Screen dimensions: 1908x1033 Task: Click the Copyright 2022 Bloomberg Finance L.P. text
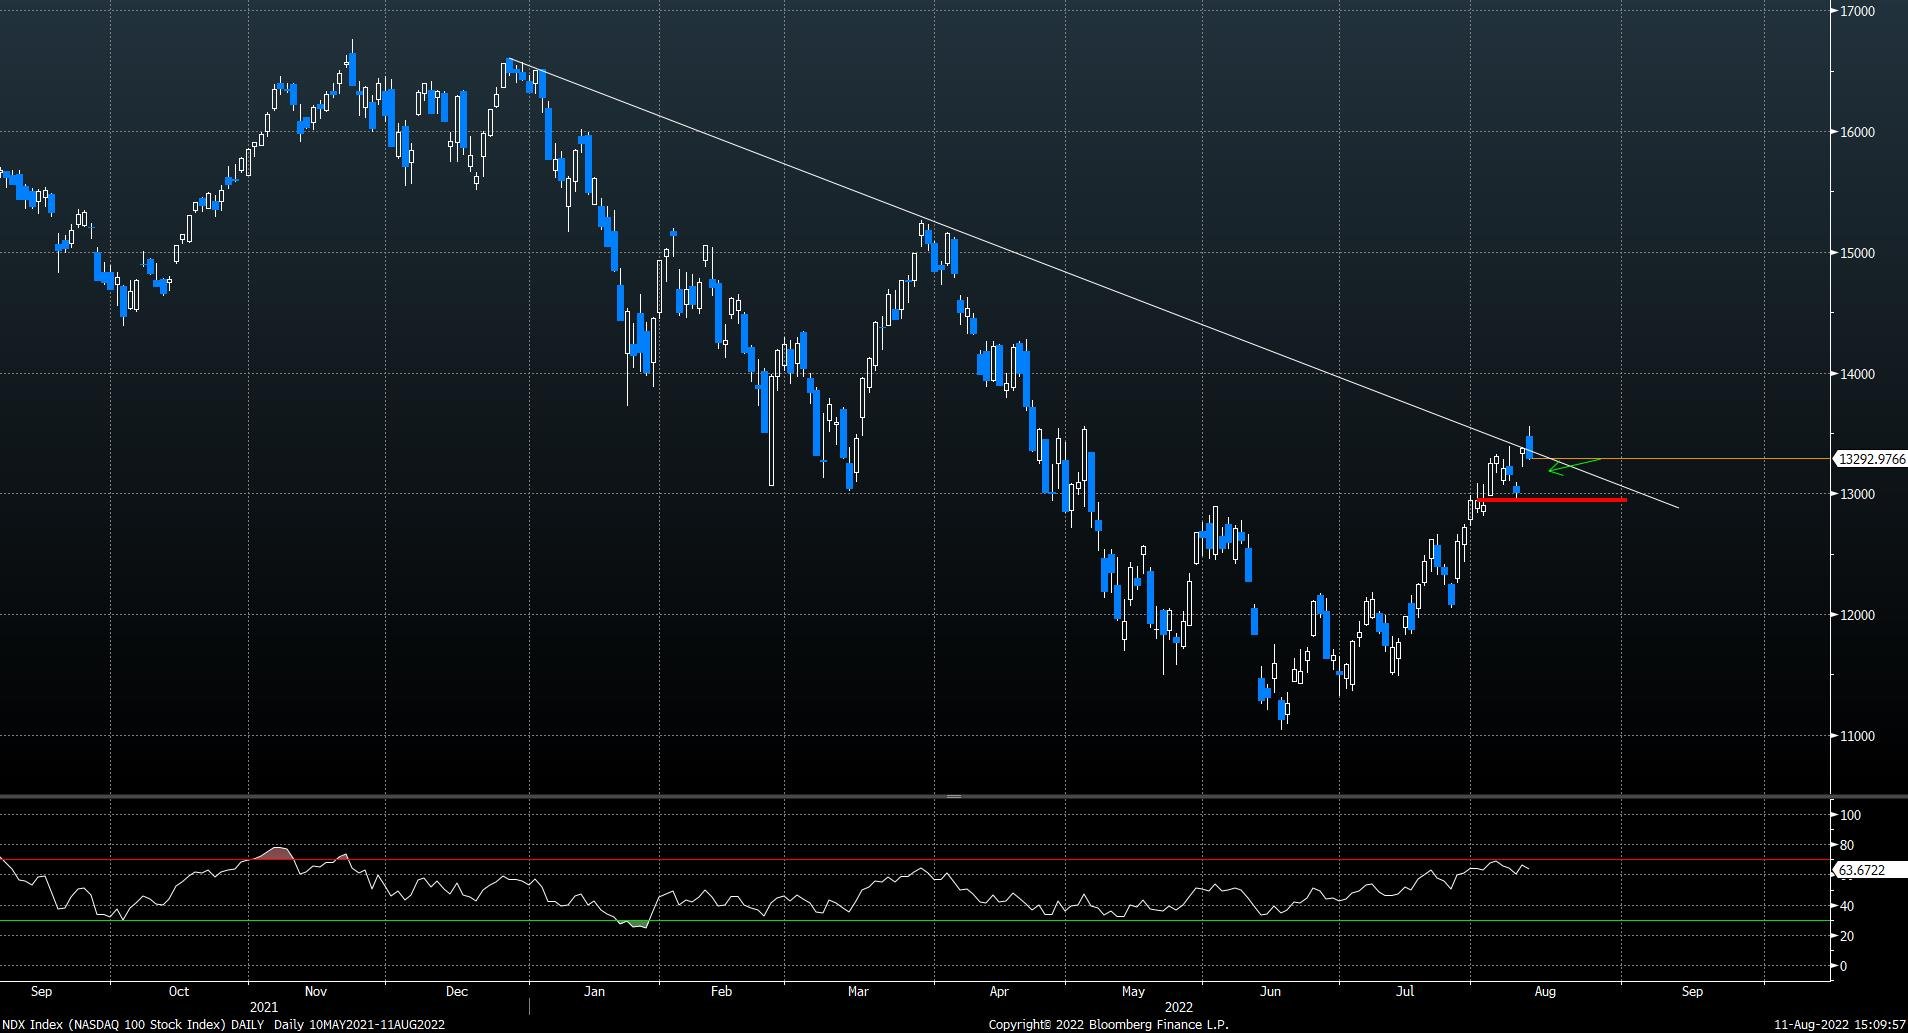point(1108,1024)
